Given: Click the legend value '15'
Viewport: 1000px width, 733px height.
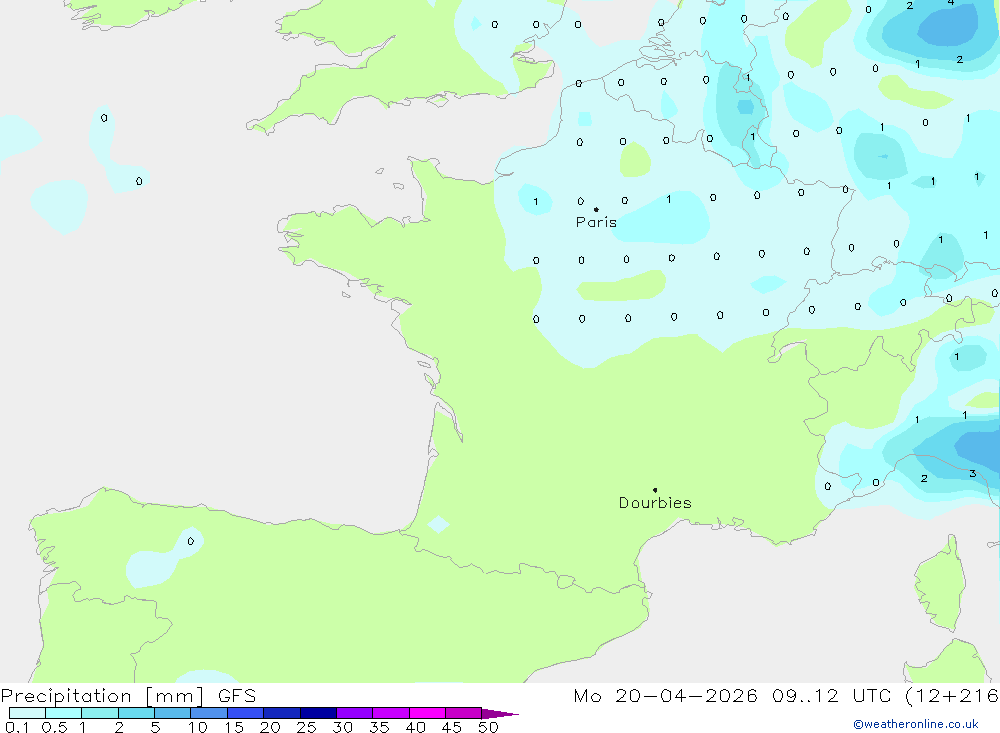Looking at the screenshot, I should (x=233, y=727).
